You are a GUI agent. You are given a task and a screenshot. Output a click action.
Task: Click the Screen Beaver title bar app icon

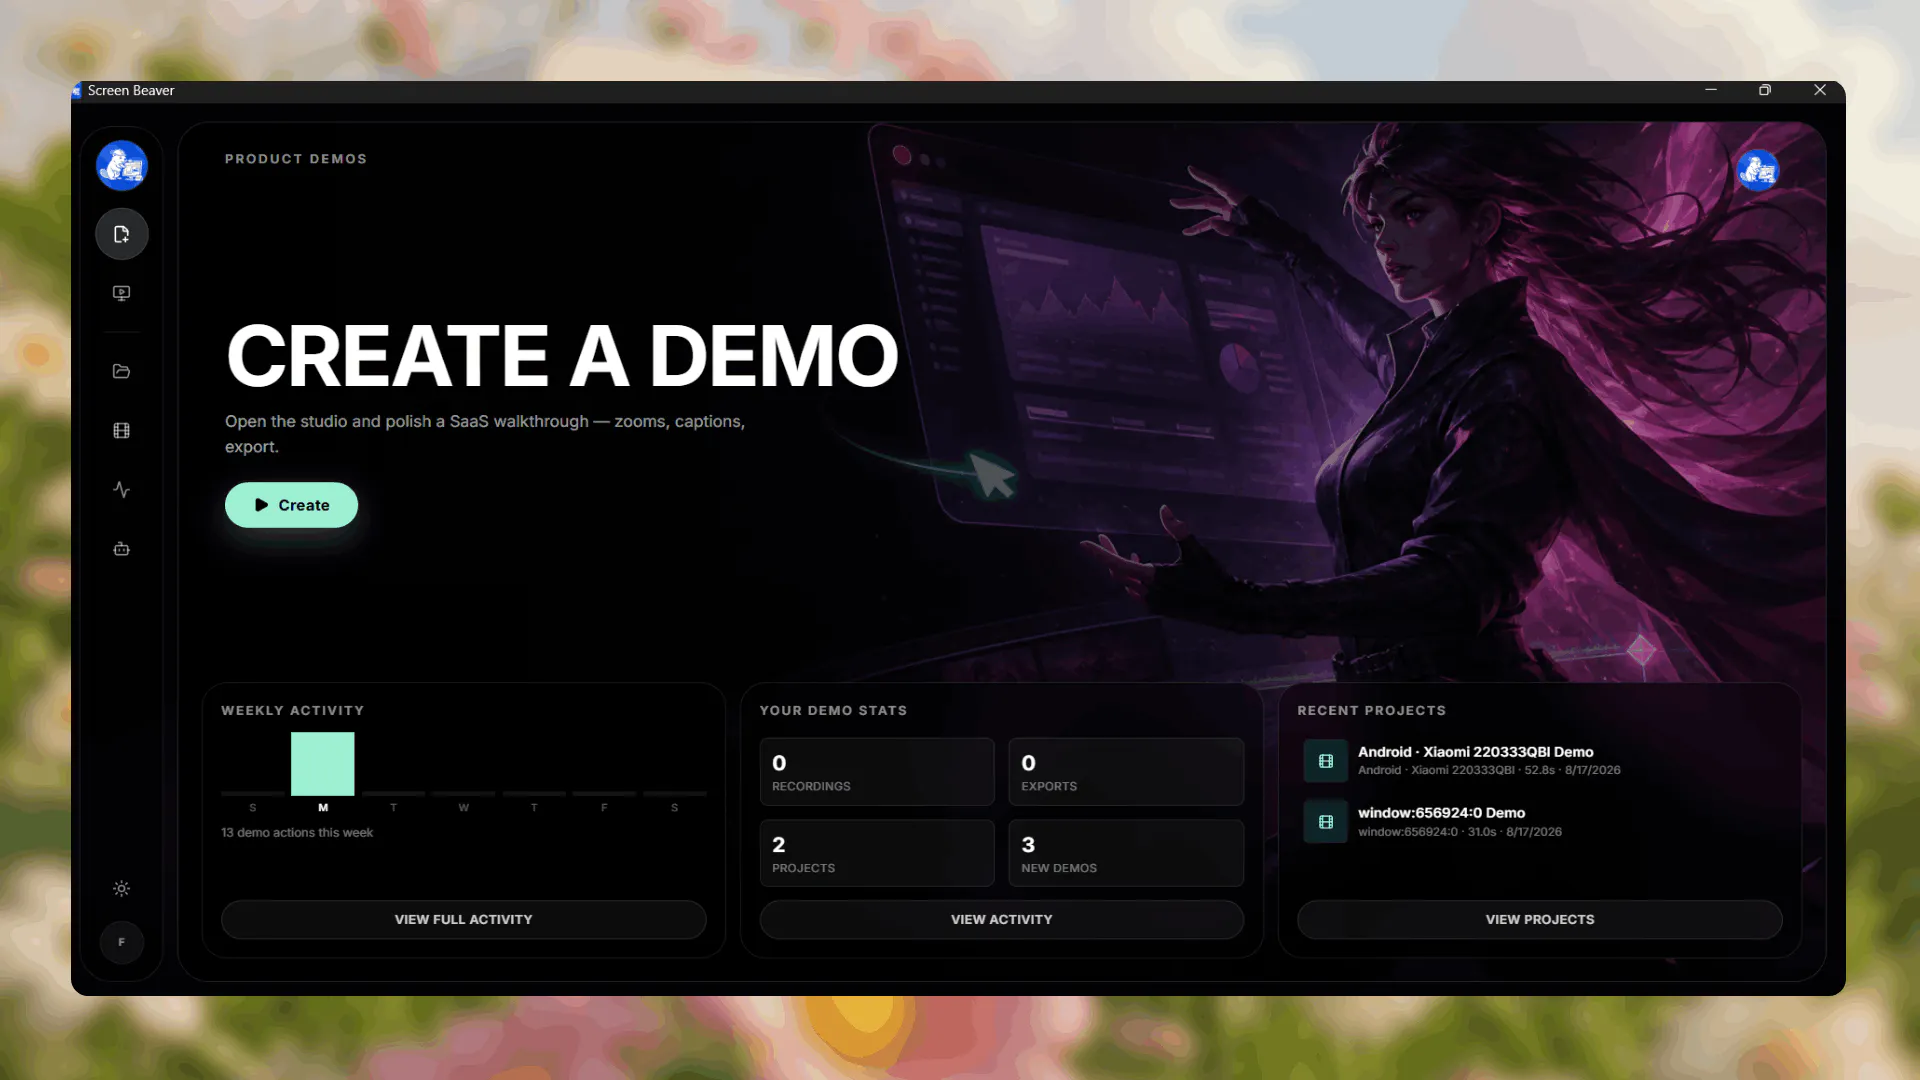77,90
